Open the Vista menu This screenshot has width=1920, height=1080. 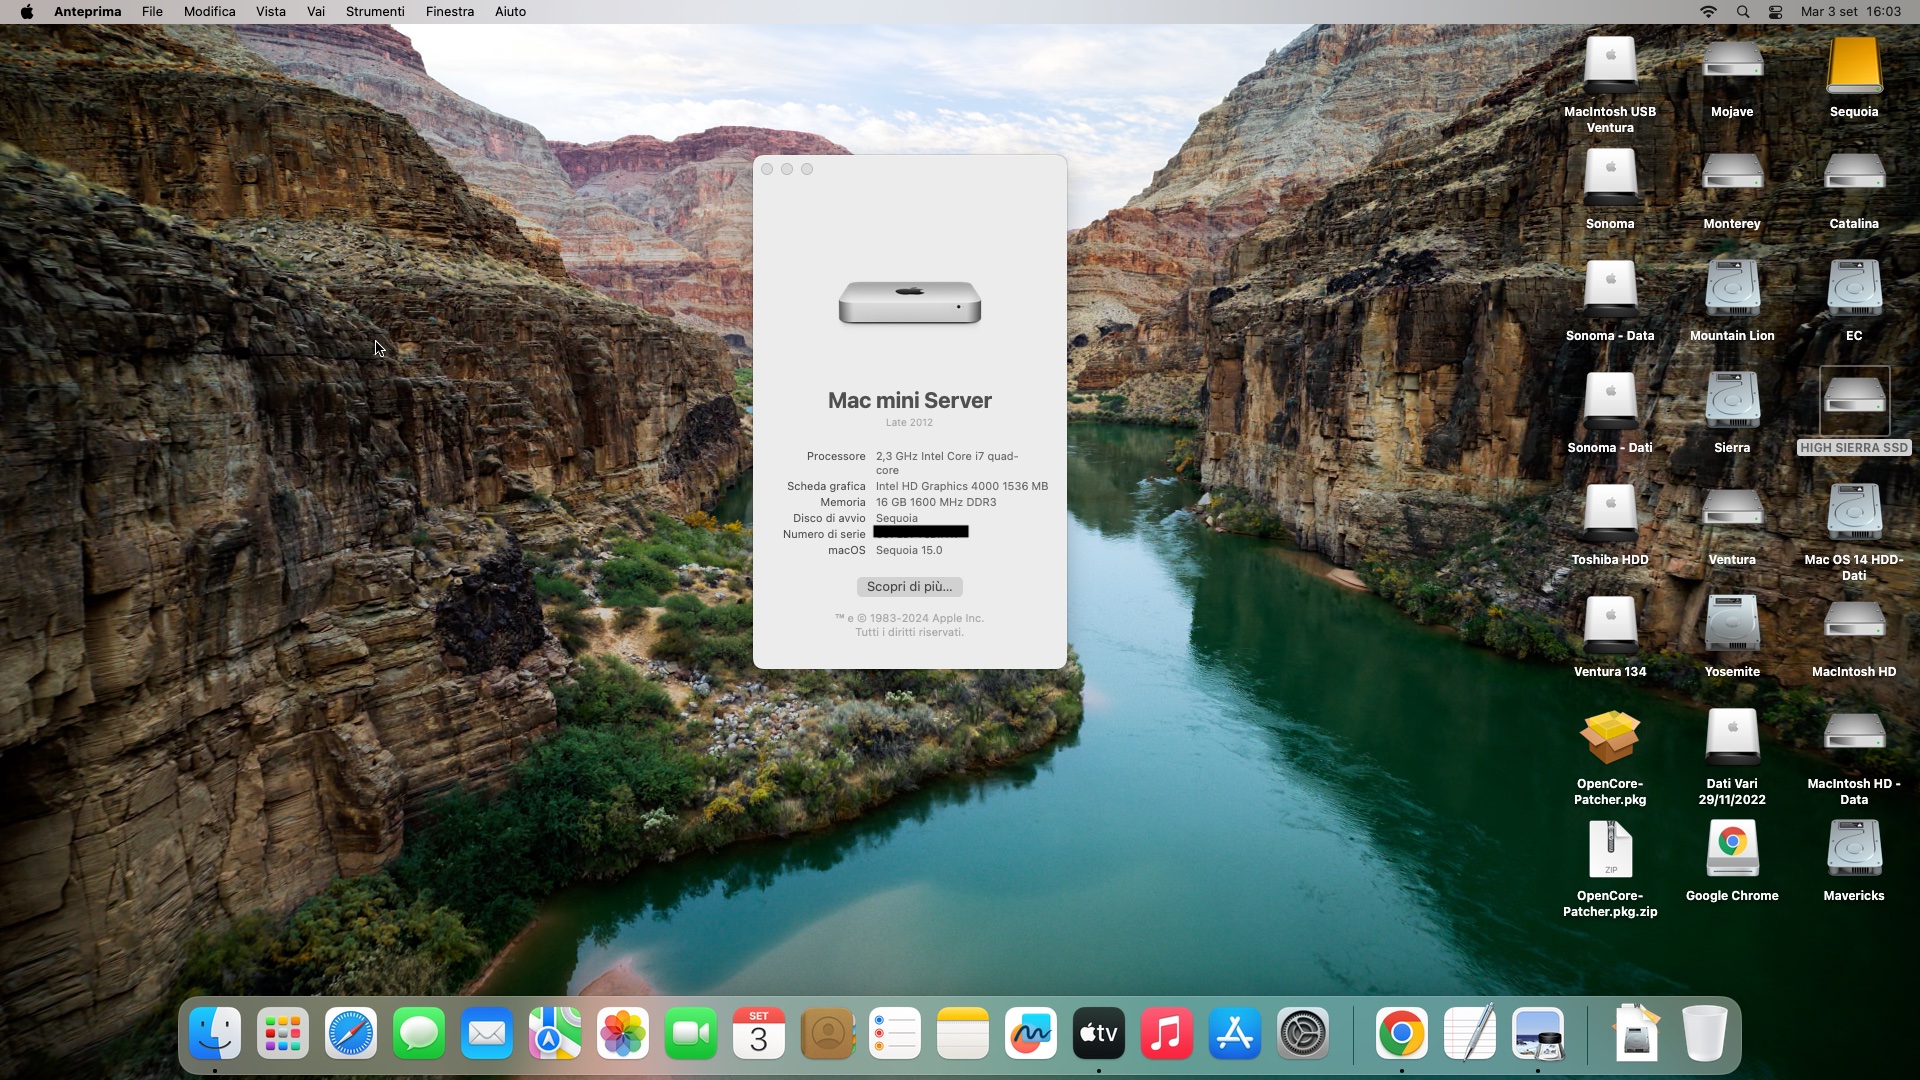[x=270, y=12]
